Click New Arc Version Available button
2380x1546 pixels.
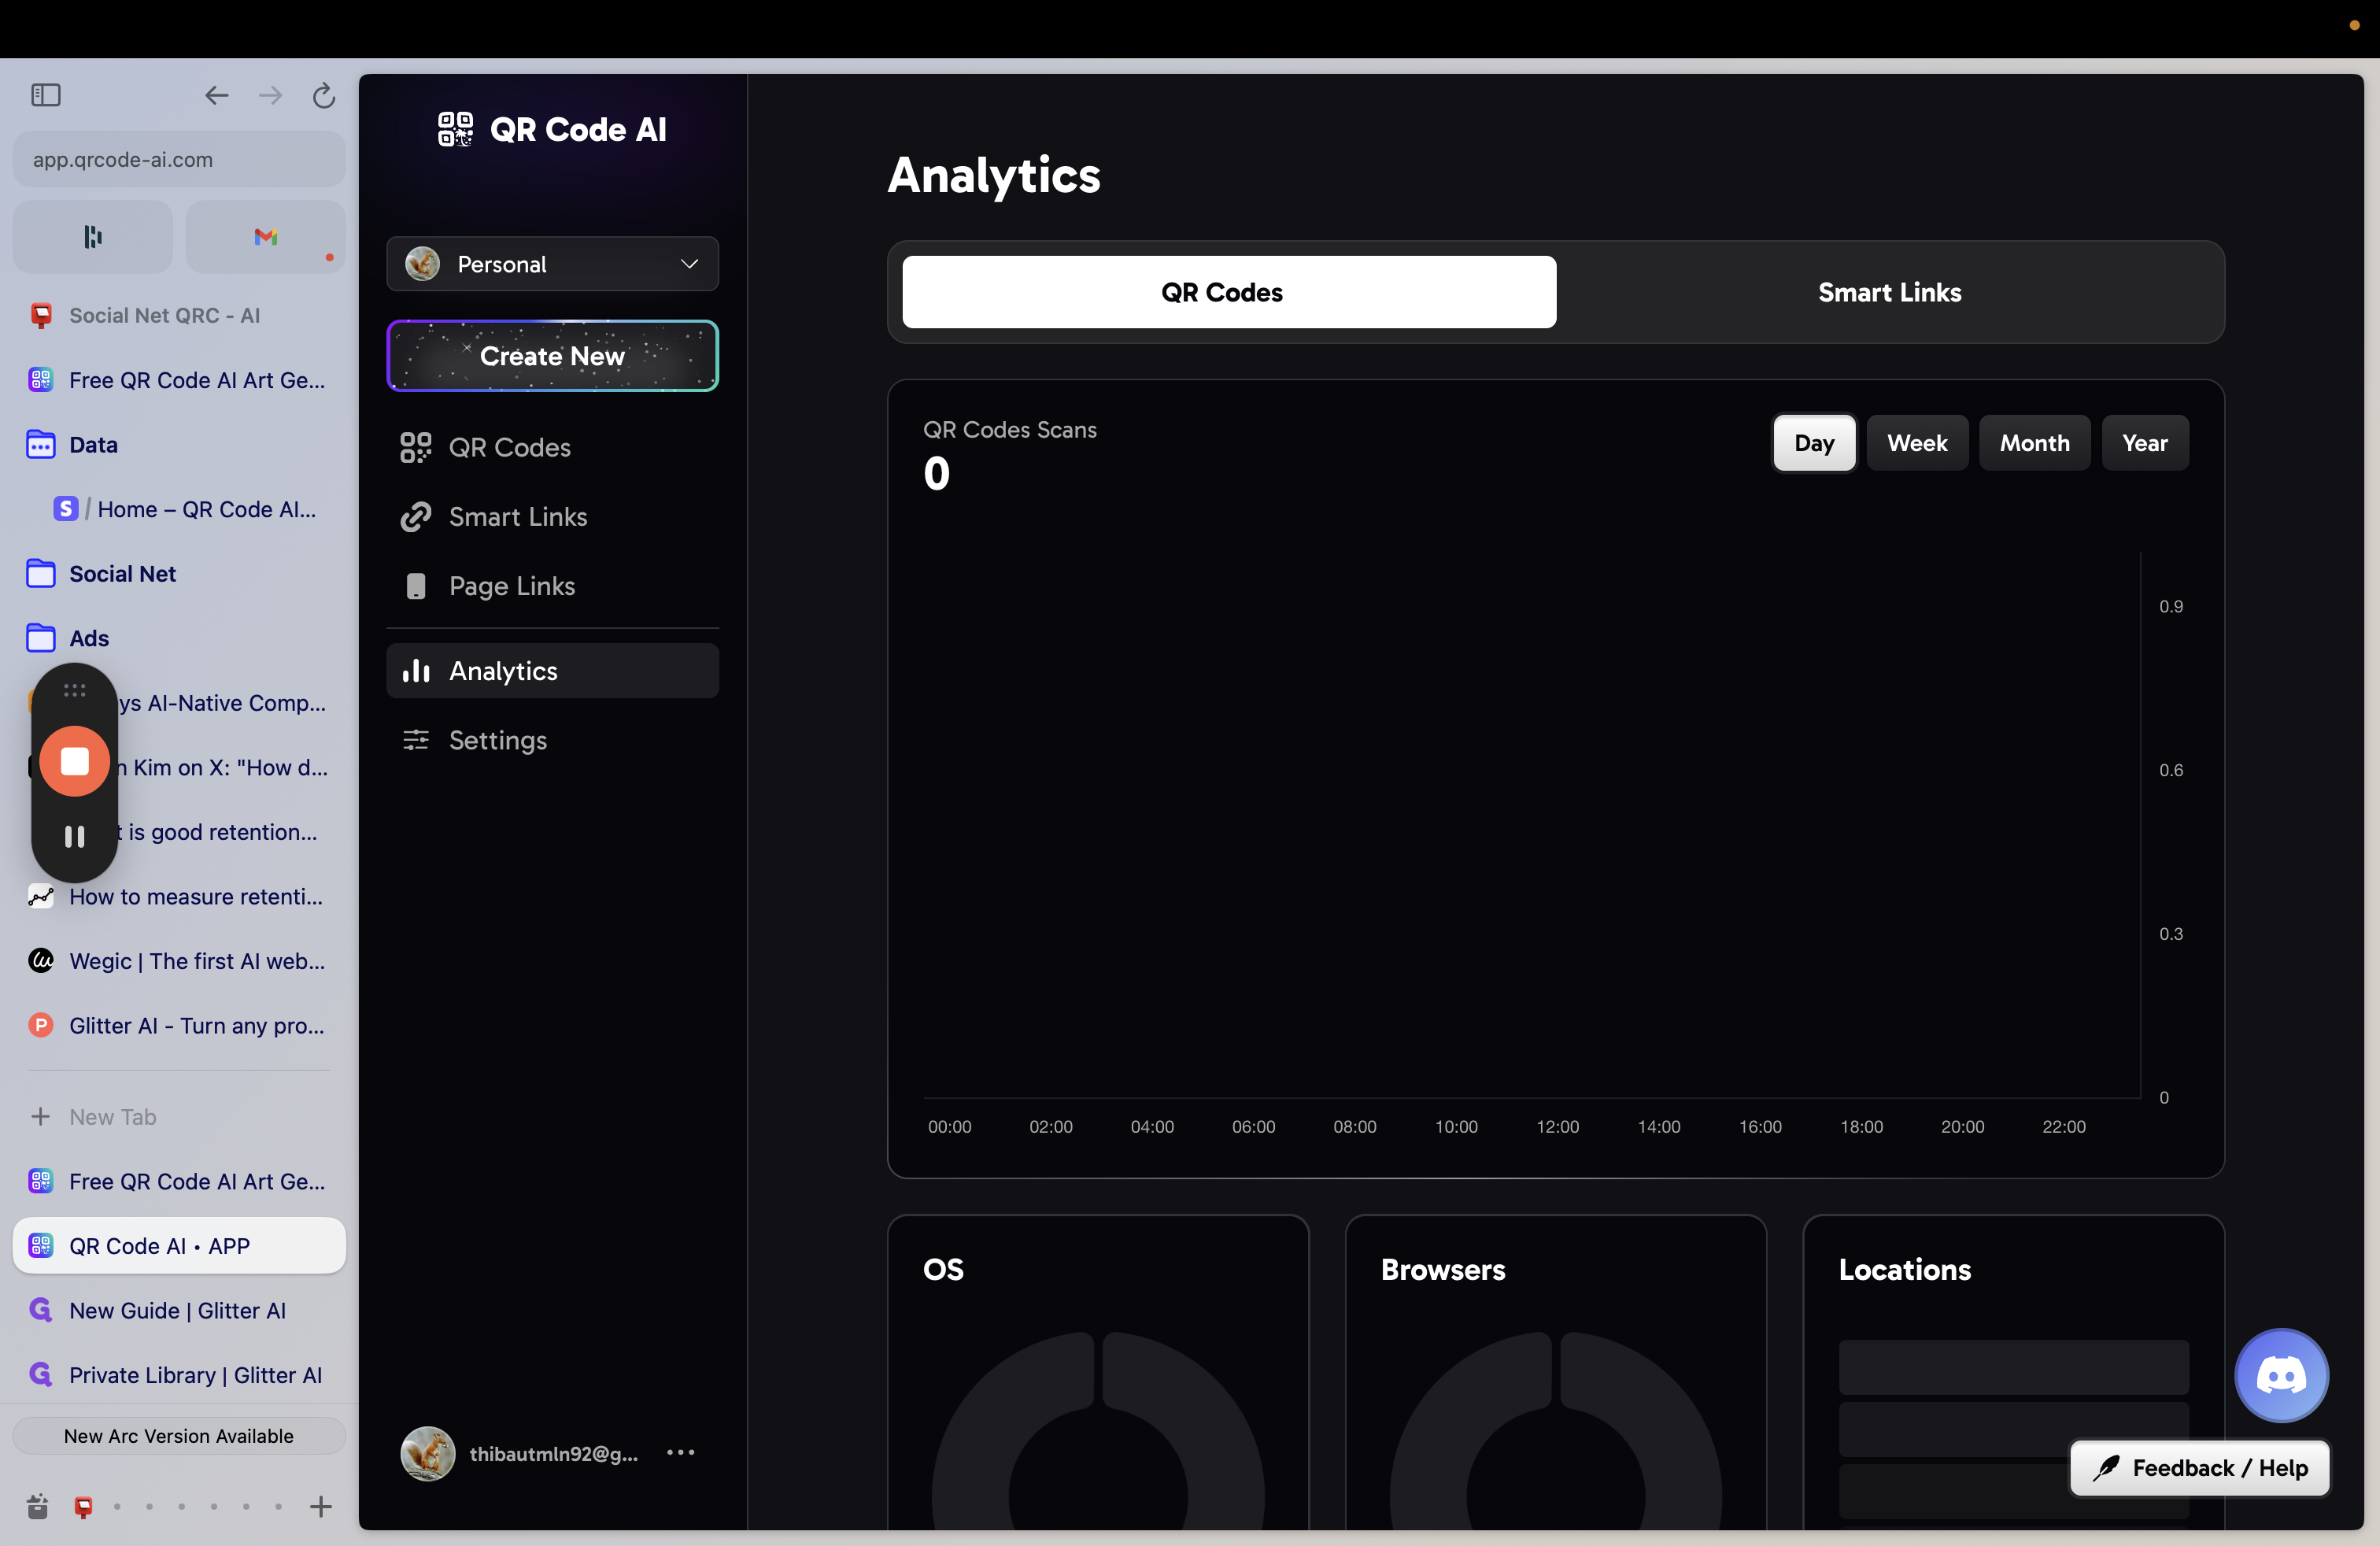[x=178, y=1436]
